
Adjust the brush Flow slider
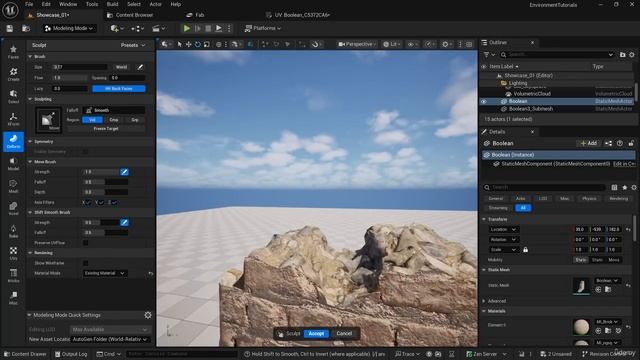(69, 78)
